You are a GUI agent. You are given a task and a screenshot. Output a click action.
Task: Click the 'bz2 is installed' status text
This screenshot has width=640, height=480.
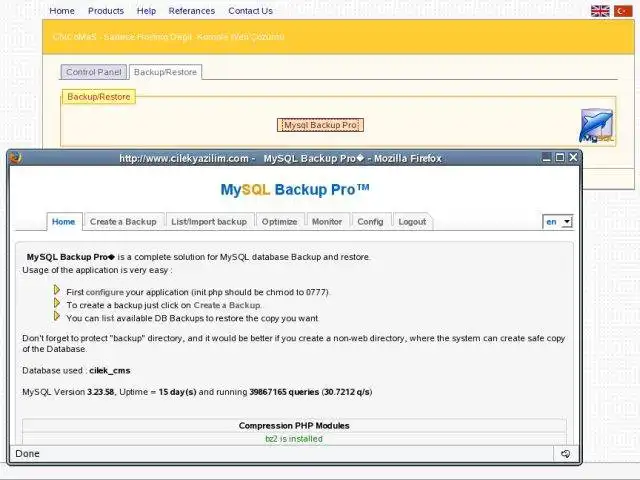click(x=294, y=439)
